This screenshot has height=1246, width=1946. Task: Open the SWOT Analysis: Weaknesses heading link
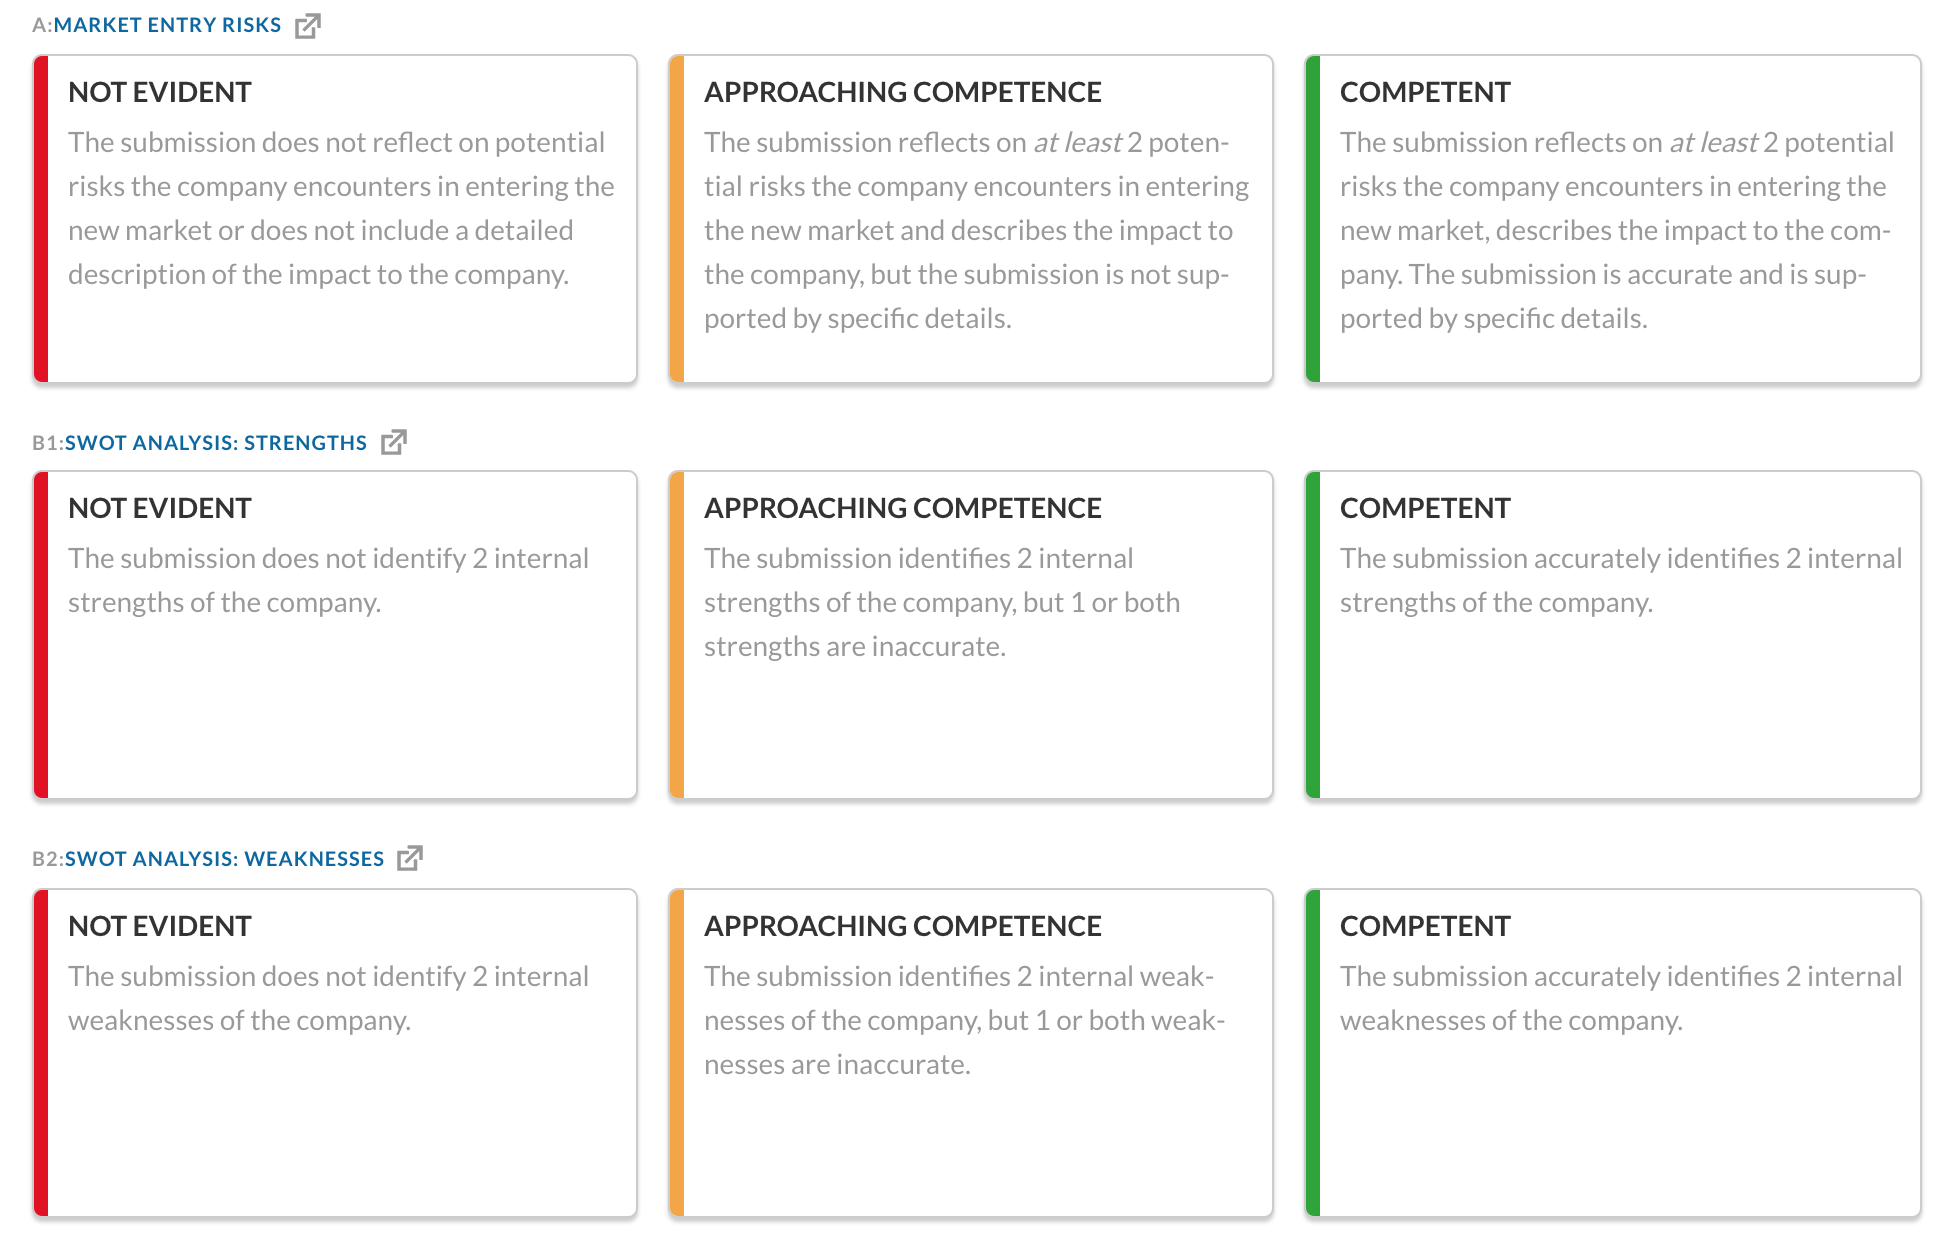(x=224, y=858)
